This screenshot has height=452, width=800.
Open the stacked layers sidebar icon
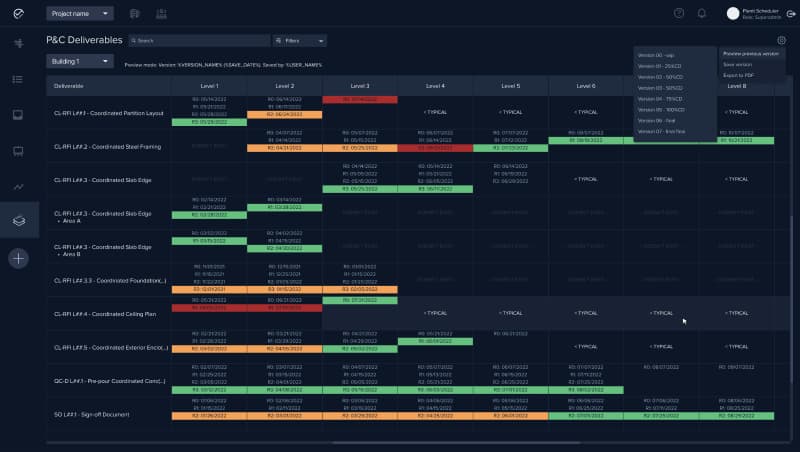click(18, 220)
